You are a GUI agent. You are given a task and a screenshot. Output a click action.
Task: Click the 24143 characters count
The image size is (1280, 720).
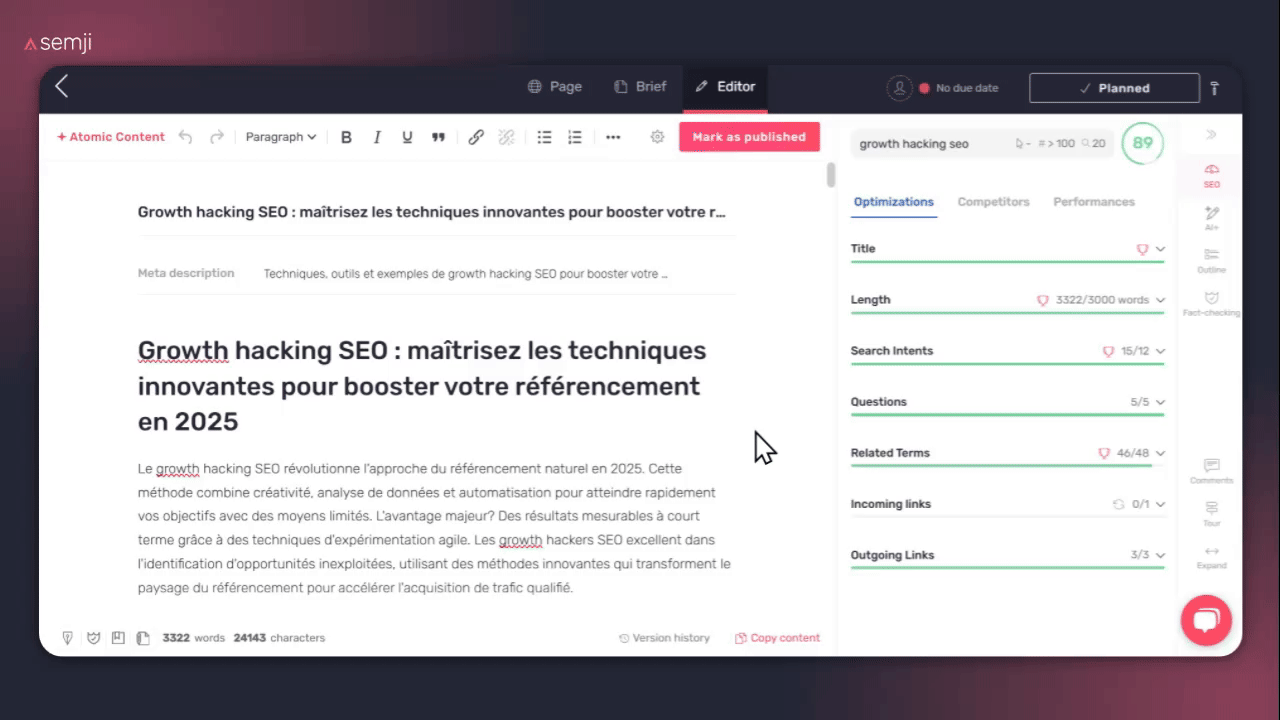tap(279, 638)
